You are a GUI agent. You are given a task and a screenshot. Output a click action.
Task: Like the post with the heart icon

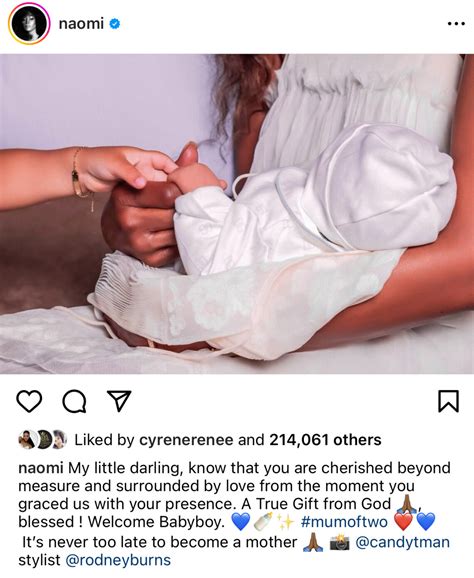[x=29, y=401]
